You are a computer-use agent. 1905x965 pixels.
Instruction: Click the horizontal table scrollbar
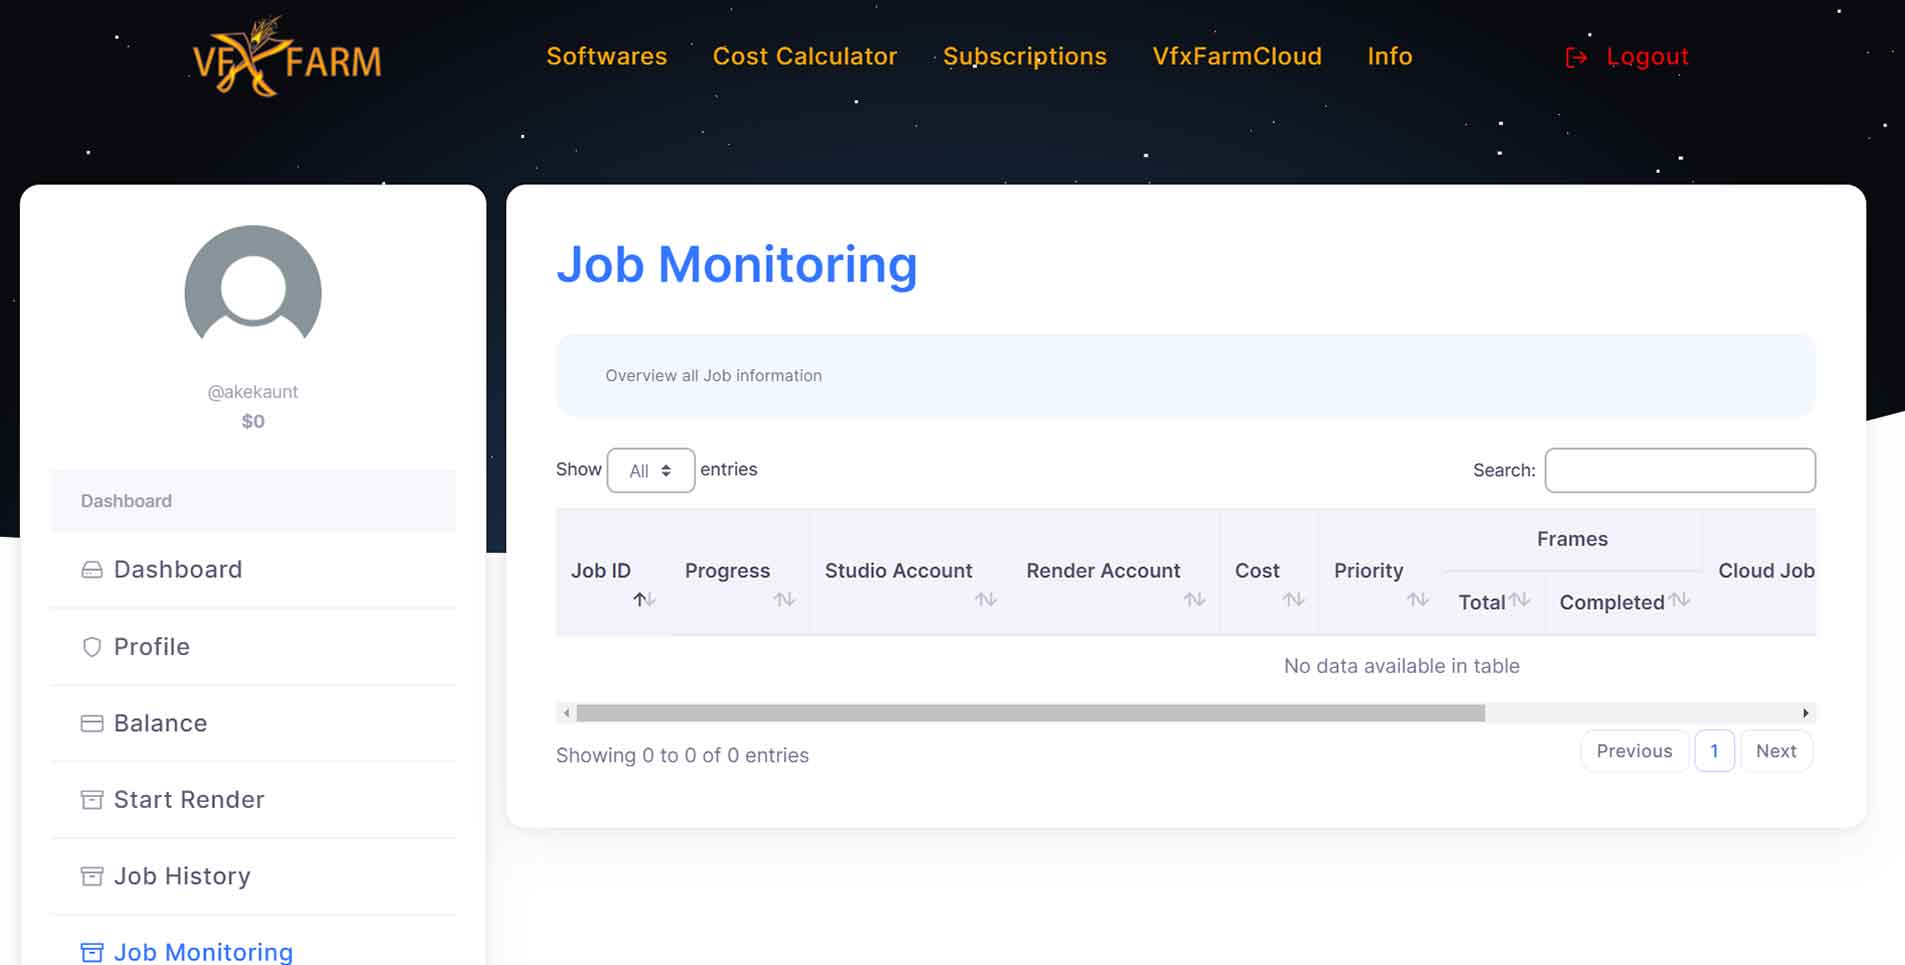pos(1030,713)
